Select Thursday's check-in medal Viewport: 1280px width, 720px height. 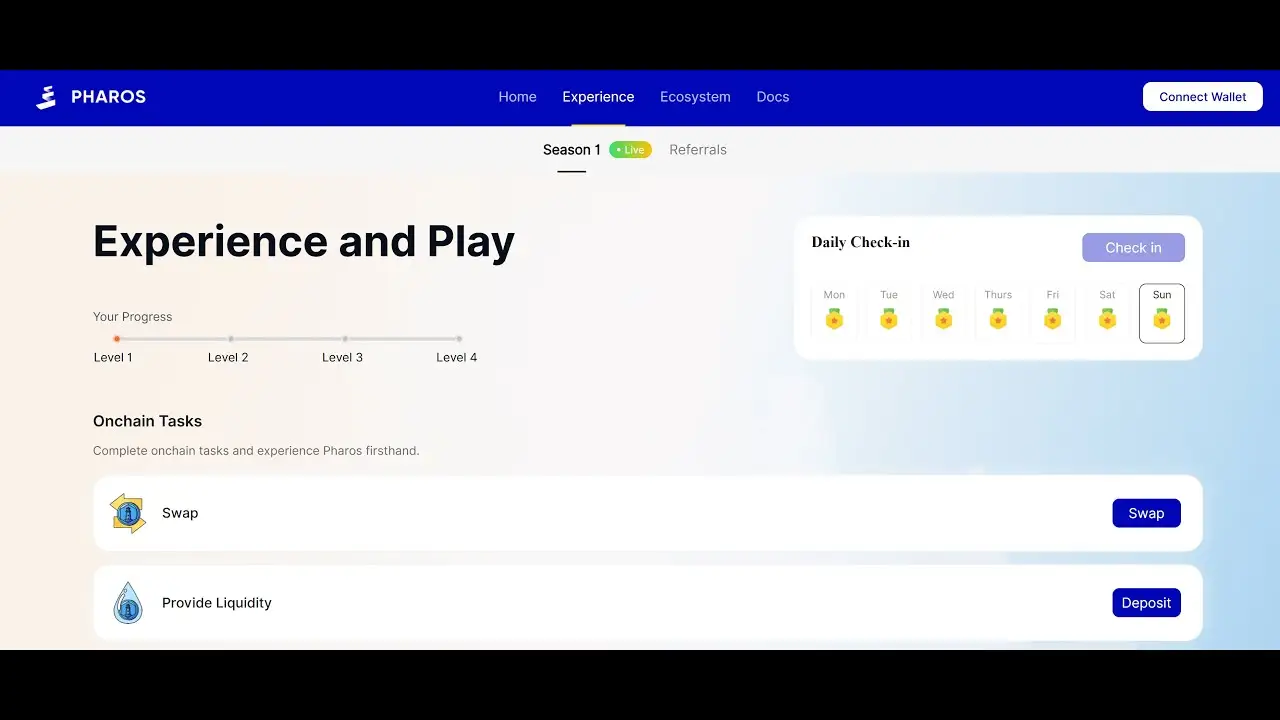[998, 319]
